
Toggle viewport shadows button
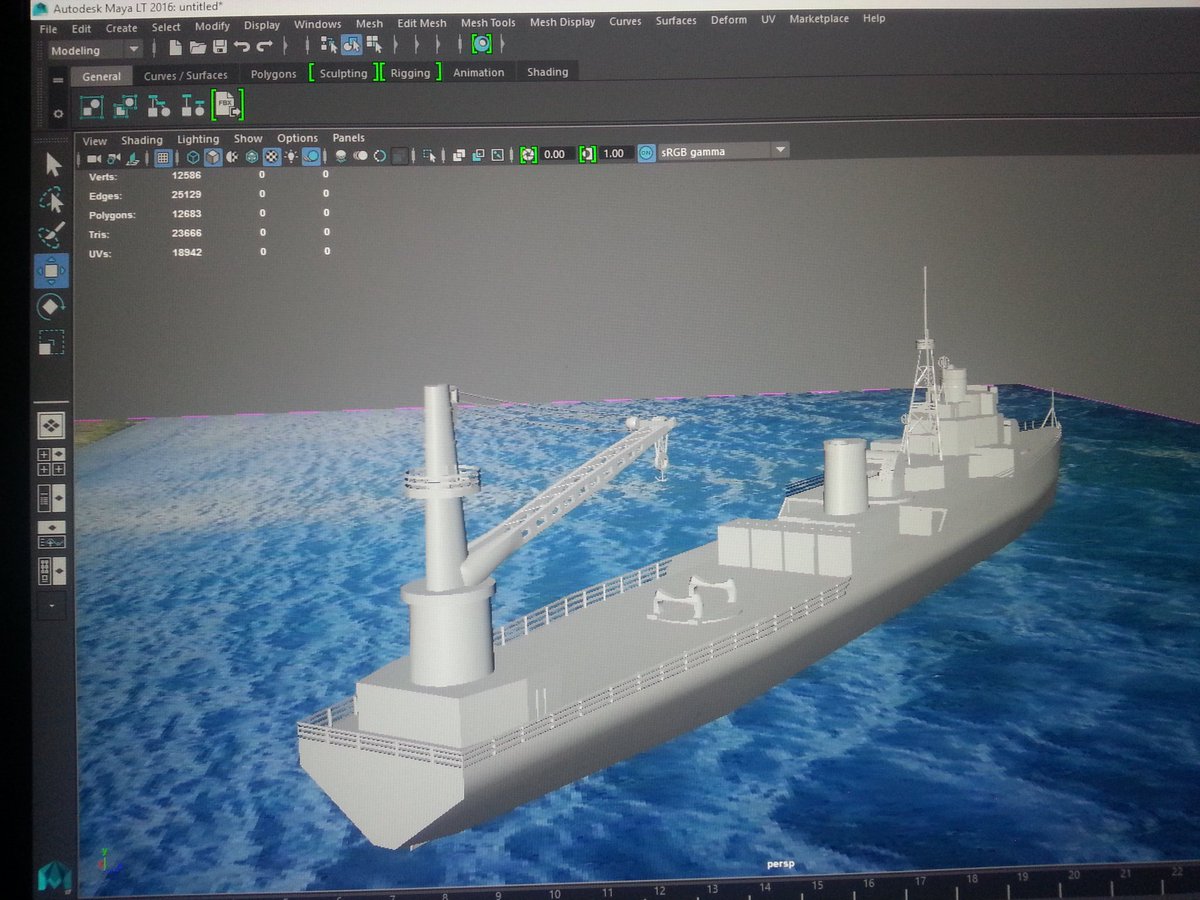312,157
